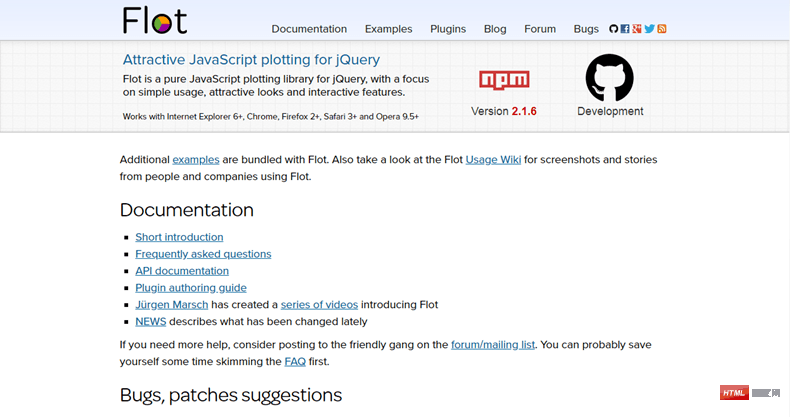Open the Plugins navigation item
790x417 pixels.
click(x=448, y=29)
